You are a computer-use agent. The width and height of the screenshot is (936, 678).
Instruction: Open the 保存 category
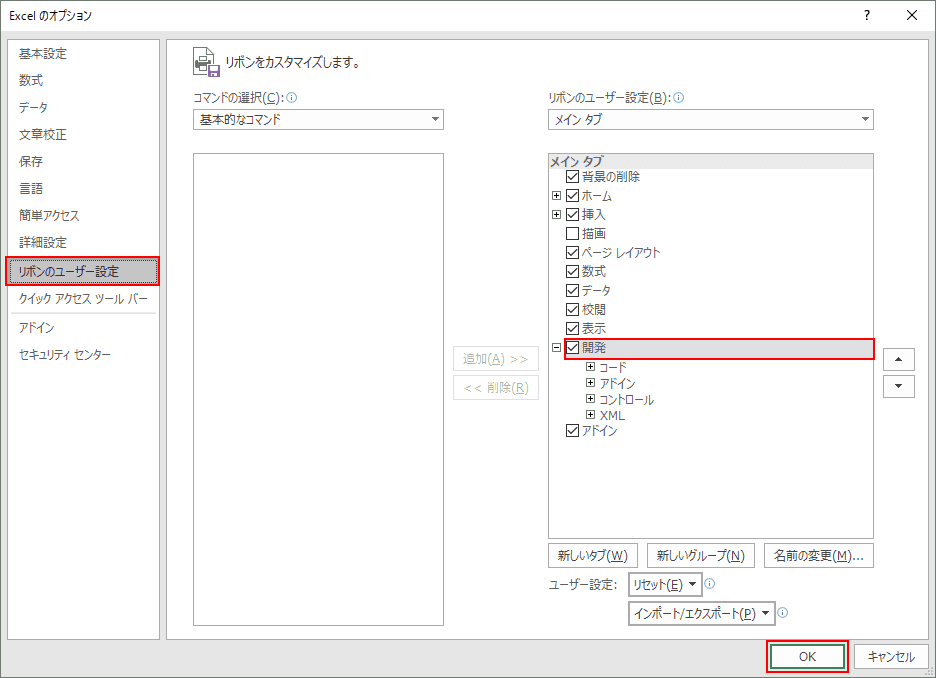tap(31, 161)
